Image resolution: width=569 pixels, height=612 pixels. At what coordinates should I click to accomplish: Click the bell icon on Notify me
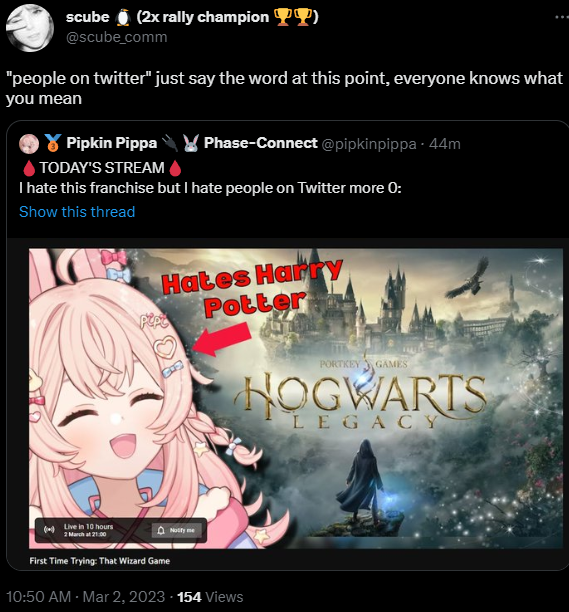click(161, 530)
